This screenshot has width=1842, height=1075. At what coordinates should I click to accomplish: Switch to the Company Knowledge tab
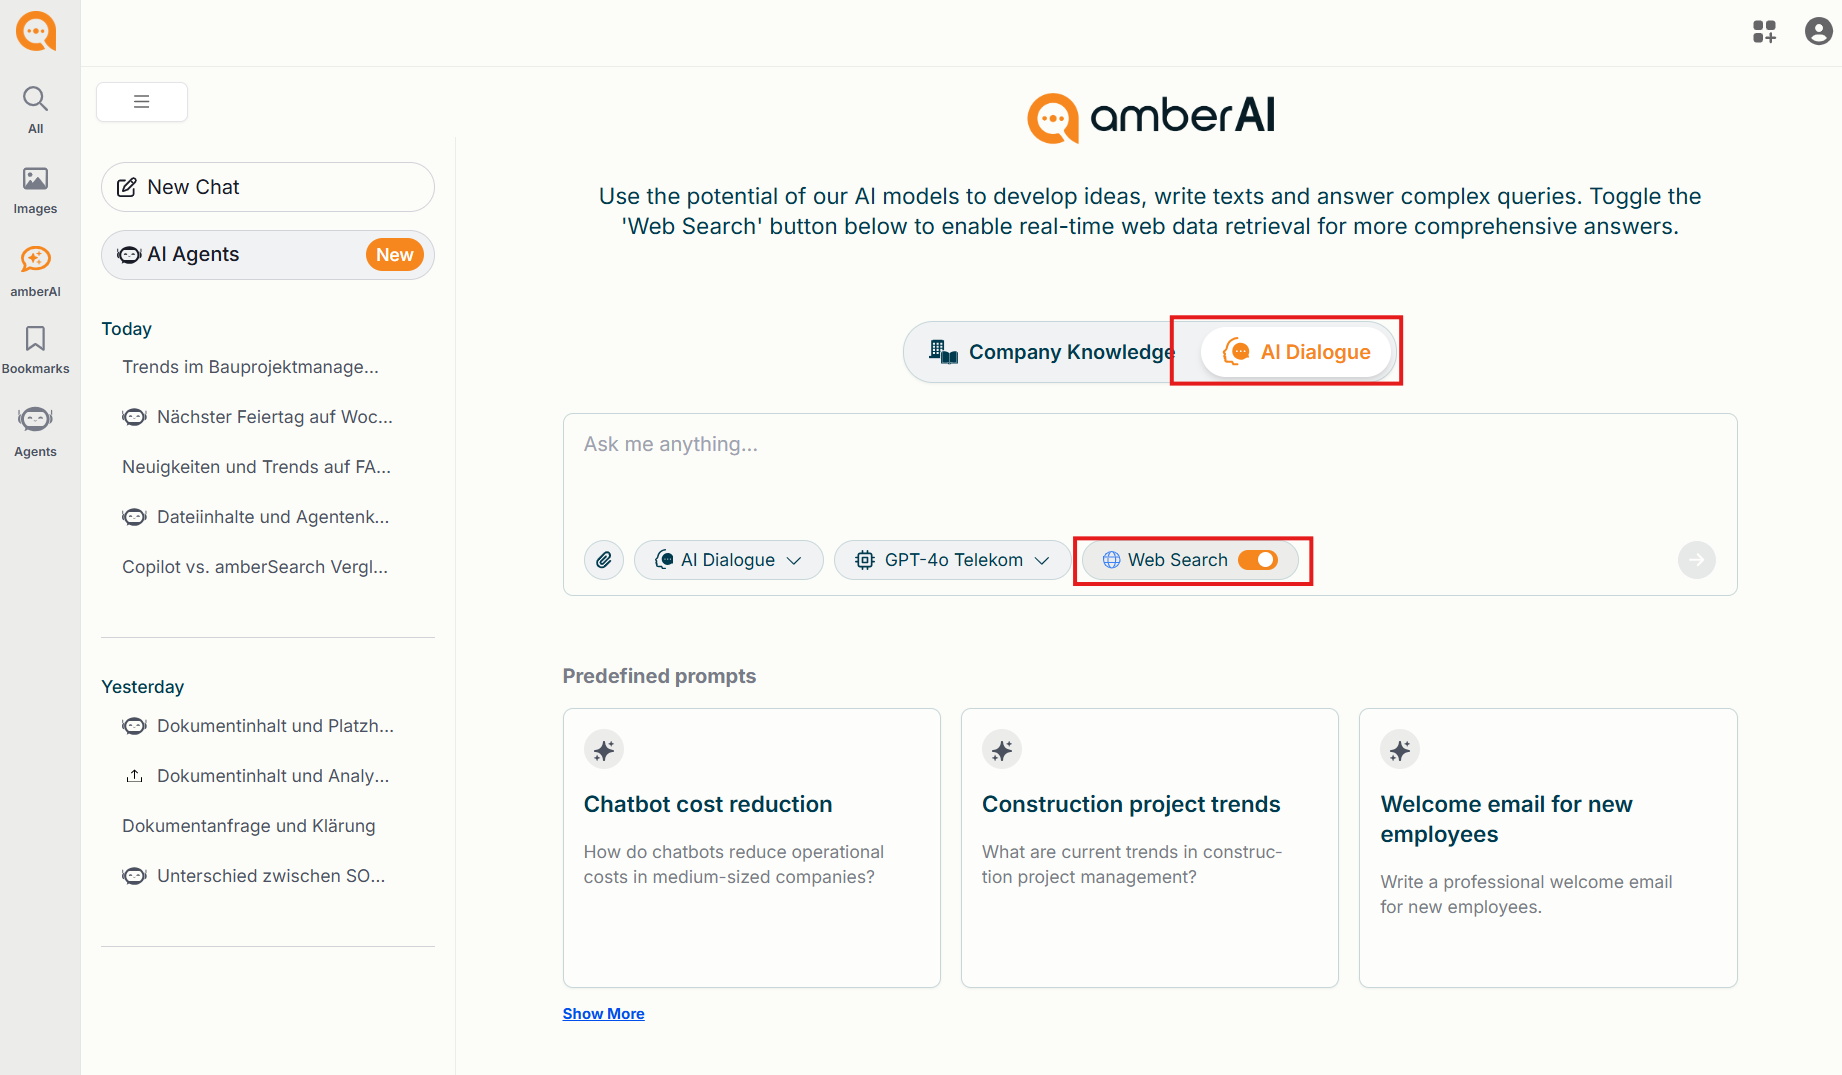tap(1052, 352)
